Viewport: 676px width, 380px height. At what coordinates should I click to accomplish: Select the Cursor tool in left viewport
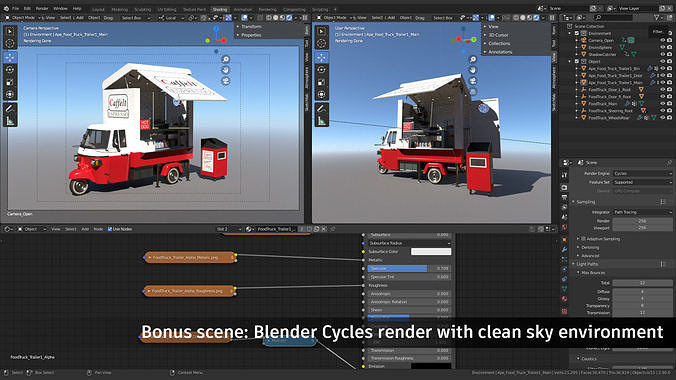[x=10, y=43]
